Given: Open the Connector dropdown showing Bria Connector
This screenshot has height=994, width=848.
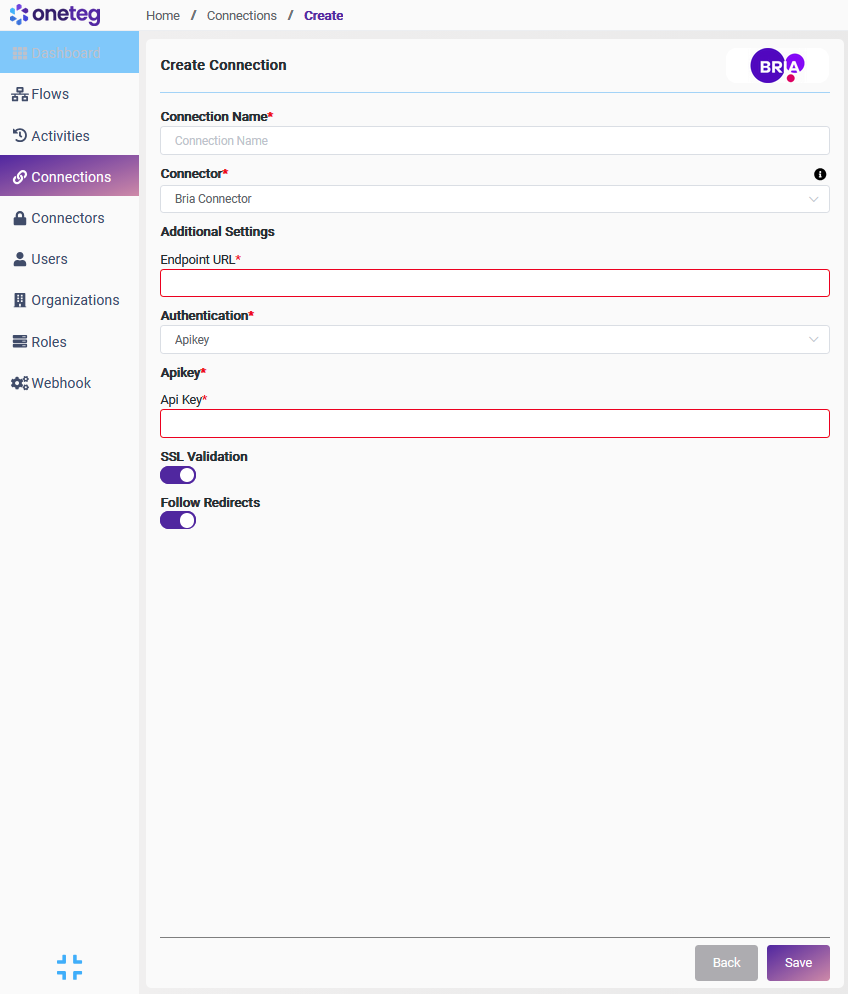Looking at the screenshot, I should tap(495, 199).
